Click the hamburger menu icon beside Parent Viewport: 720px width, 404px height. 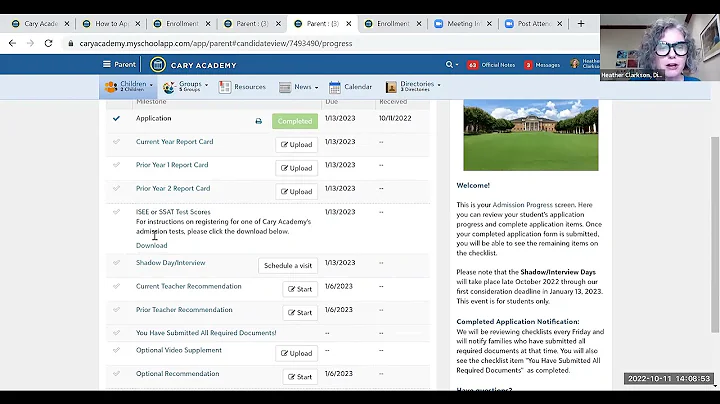pos(107,64)
